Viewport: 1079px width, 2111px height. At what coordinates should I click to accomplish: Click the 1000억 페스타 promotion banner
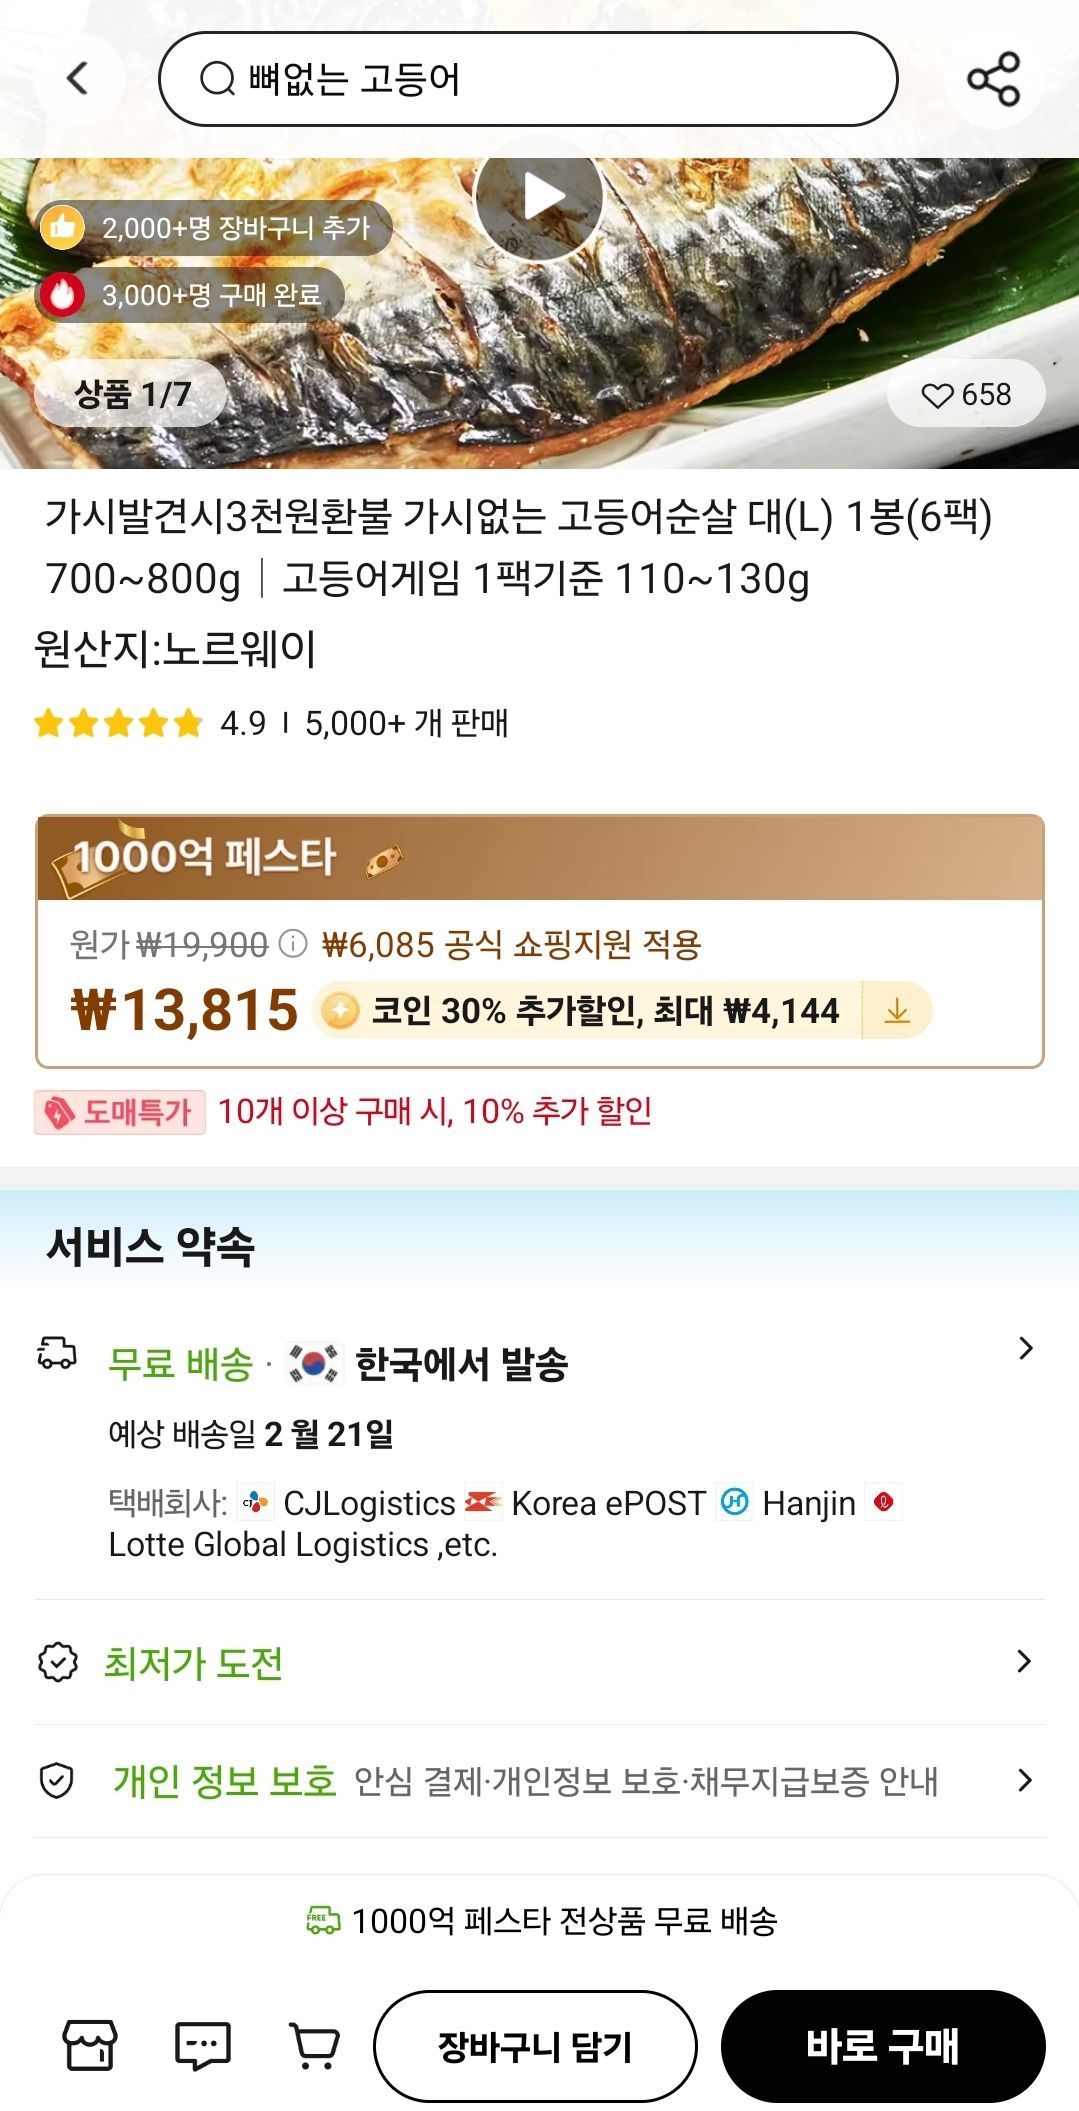click(538, 855)
